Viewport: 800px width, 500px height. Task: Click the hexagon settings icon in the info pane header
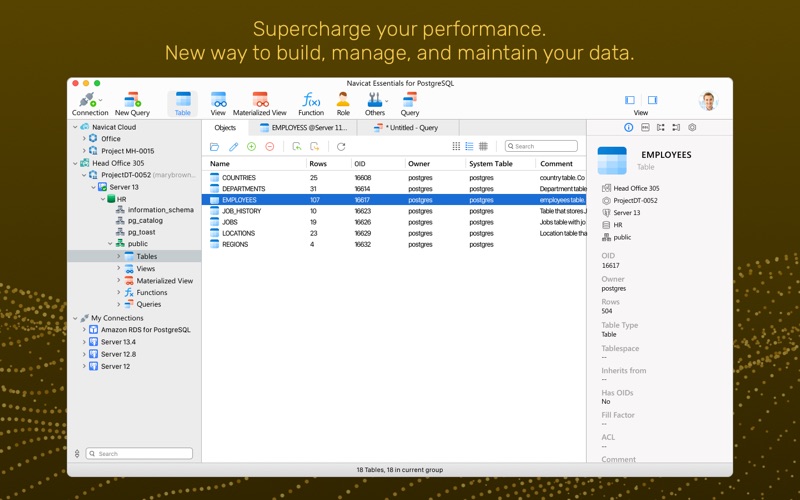tap(692, 128)
